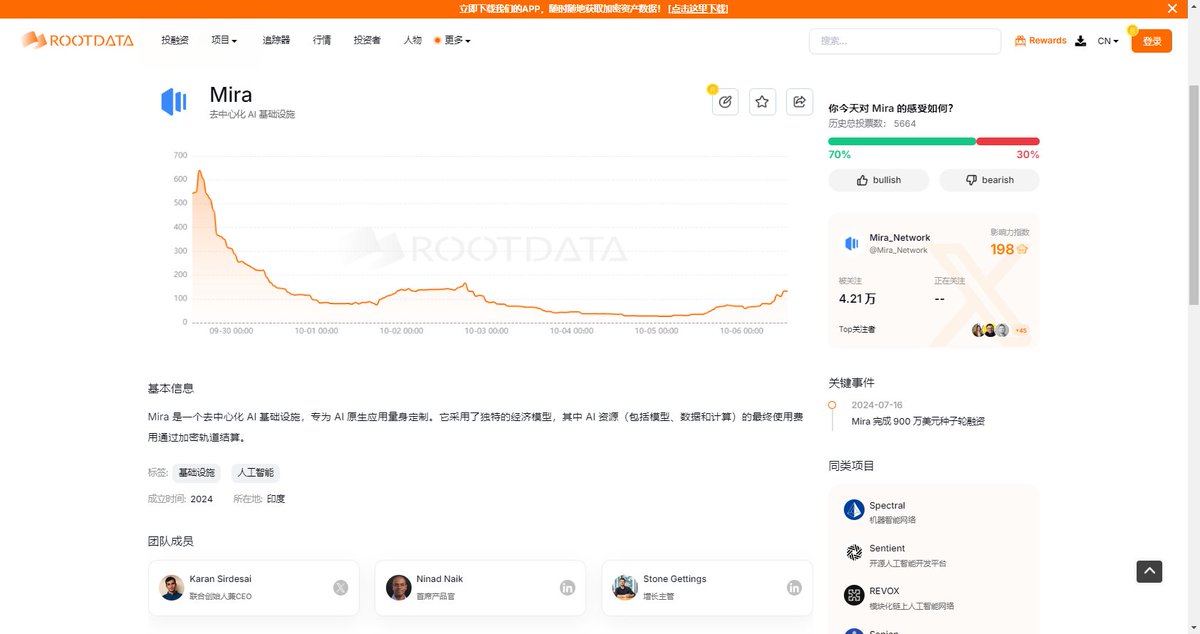Click the REVOX project name

pyautogui.click(x=885, y=592)
